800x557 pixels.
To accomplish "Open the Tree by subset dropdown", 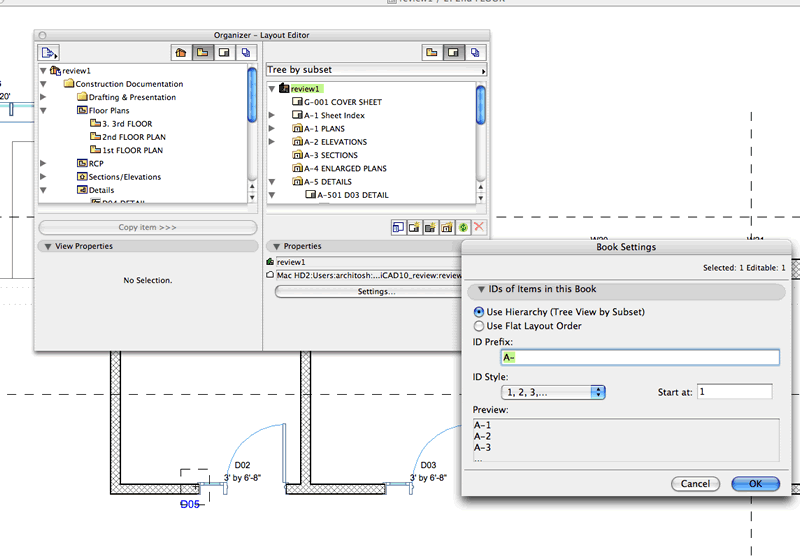I will 376,70.
